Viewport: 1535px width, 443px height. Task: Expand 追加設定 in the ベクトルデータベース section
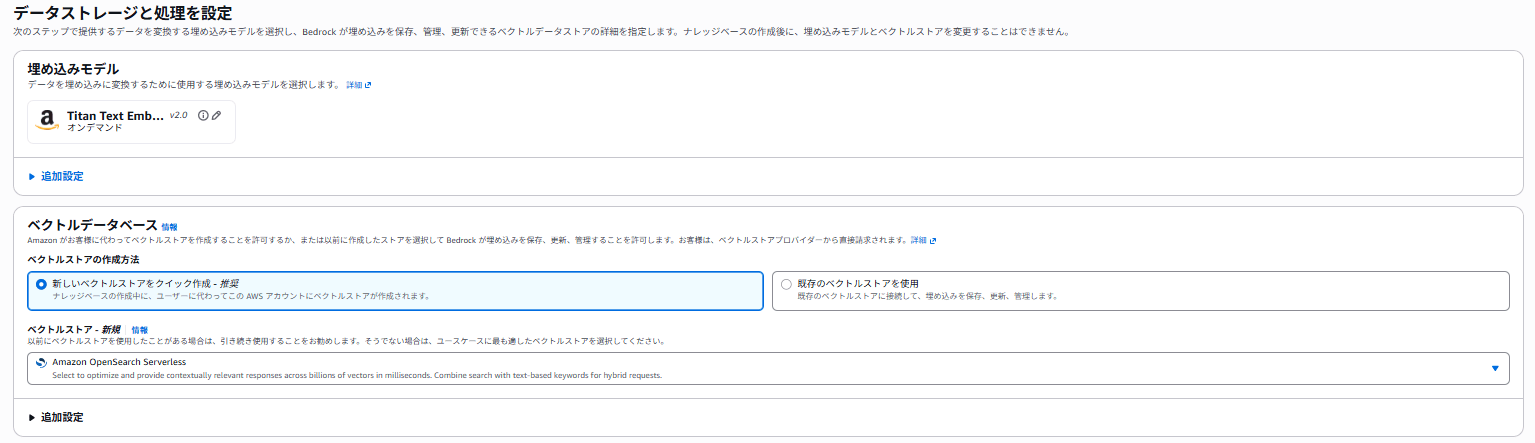(x=56, y=417)
